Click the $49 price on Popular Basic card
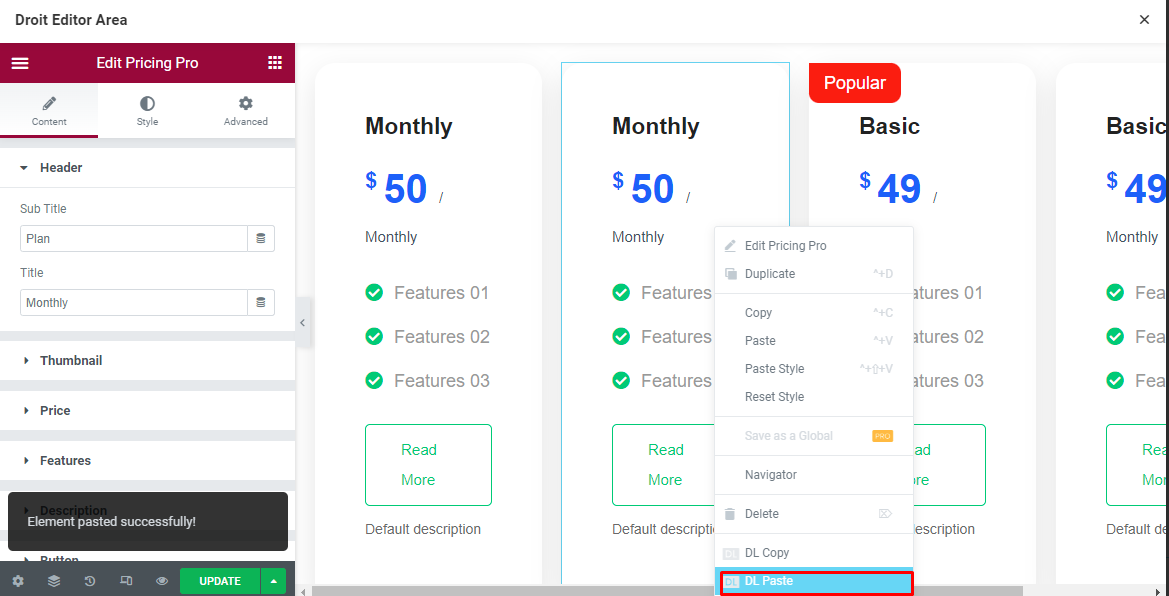The image size is (1169, 596). pos(890,188)
